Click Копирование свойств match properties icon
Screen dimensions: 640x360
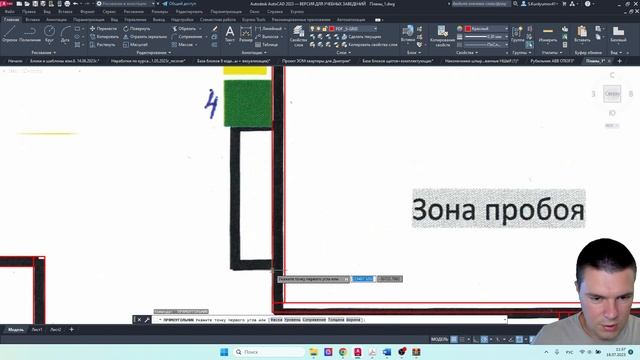click(x=442, y=36)
